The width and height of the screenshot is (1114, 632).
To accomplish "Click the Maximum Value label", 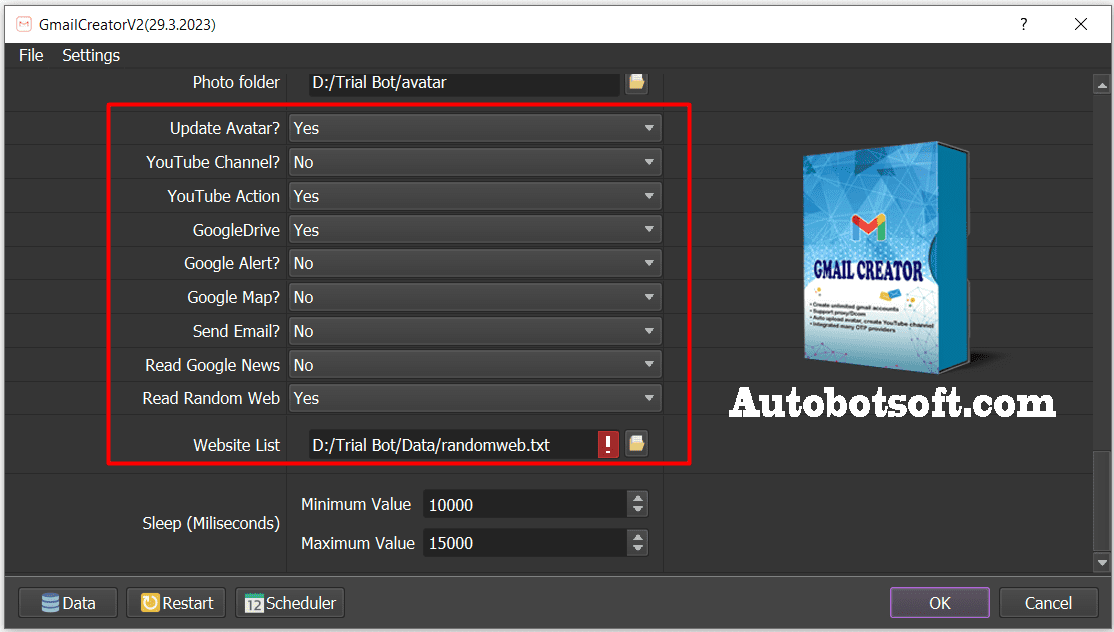I will point(357,543).
